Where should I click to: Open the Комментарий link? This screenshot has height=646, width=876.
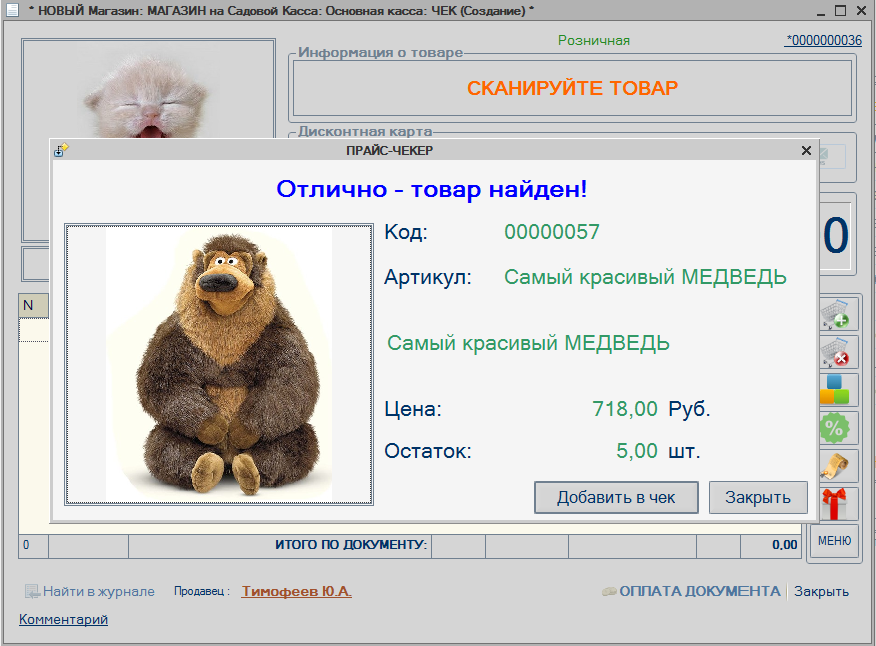pyautogui.click(x=64, y=619)
